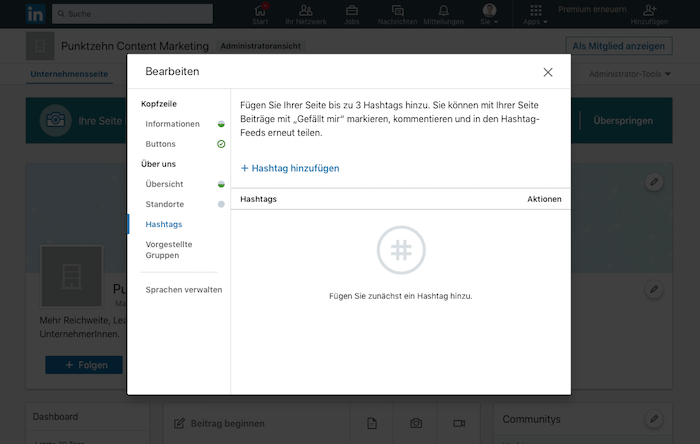Click the green check beside Buttons
Viewport: 700px width, 444px height.
point(221,144)
